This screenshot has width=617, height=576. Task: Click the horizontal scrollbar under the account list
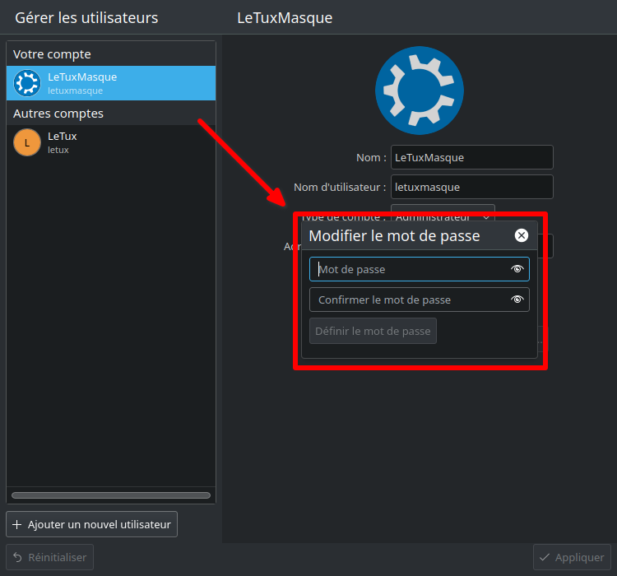pyautogui.click(x=111, y=495)
